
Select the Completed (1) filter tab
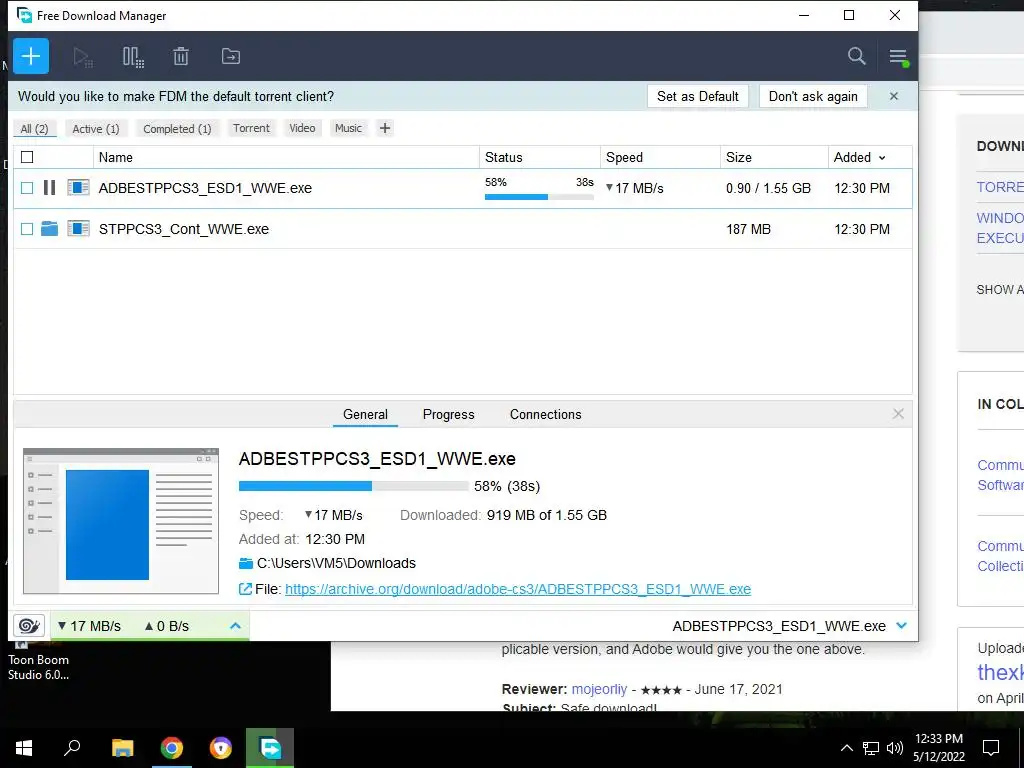[x=177, y=129]
